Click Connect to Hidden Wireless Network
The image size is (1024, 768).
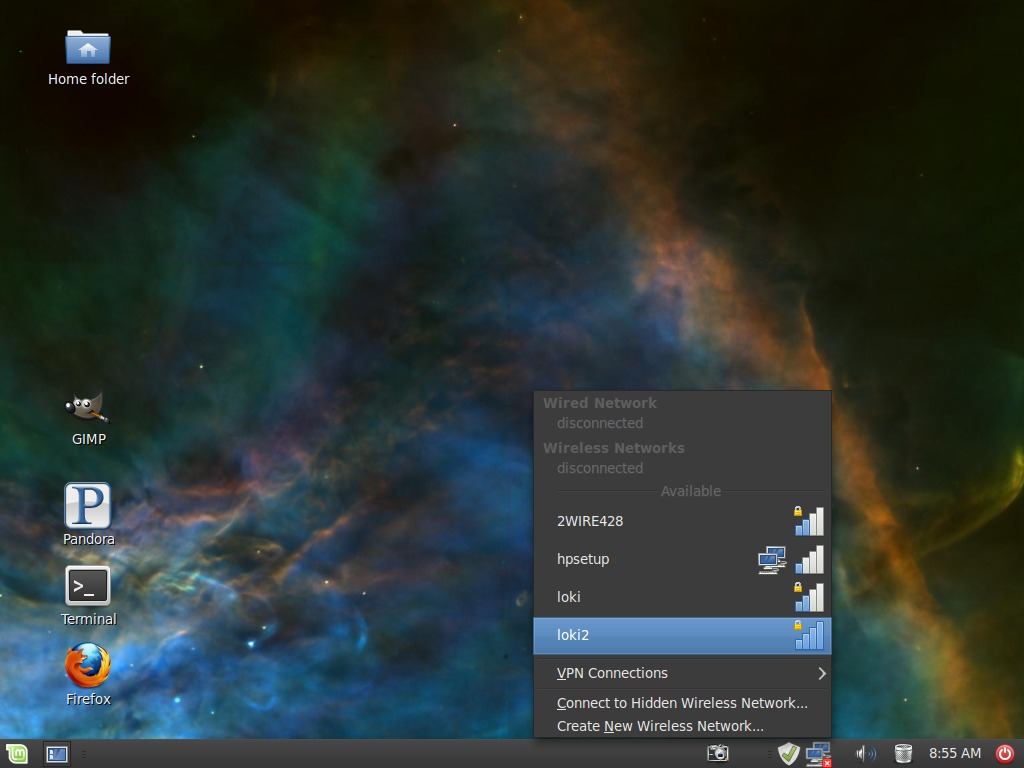pyautogui.click(x=682, y=703)
